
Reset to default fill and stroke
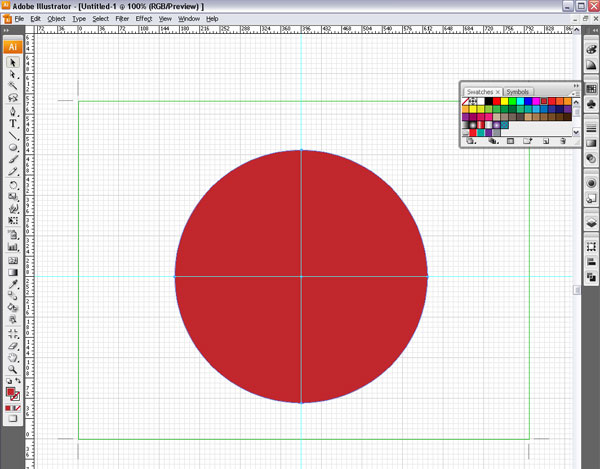9,381
